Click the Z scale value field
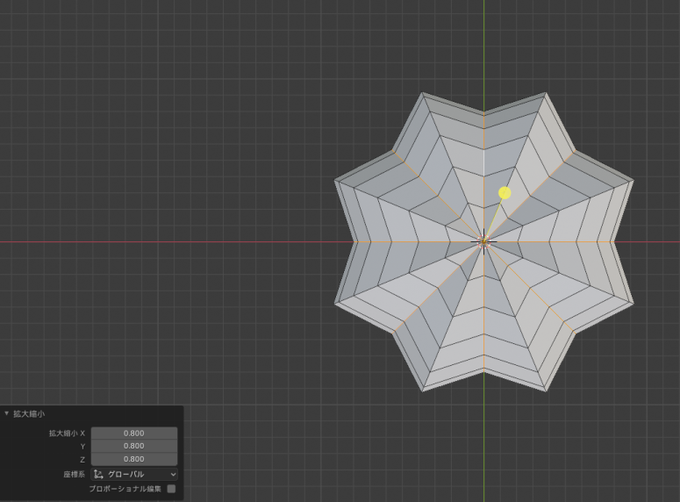 pos(134,459)
